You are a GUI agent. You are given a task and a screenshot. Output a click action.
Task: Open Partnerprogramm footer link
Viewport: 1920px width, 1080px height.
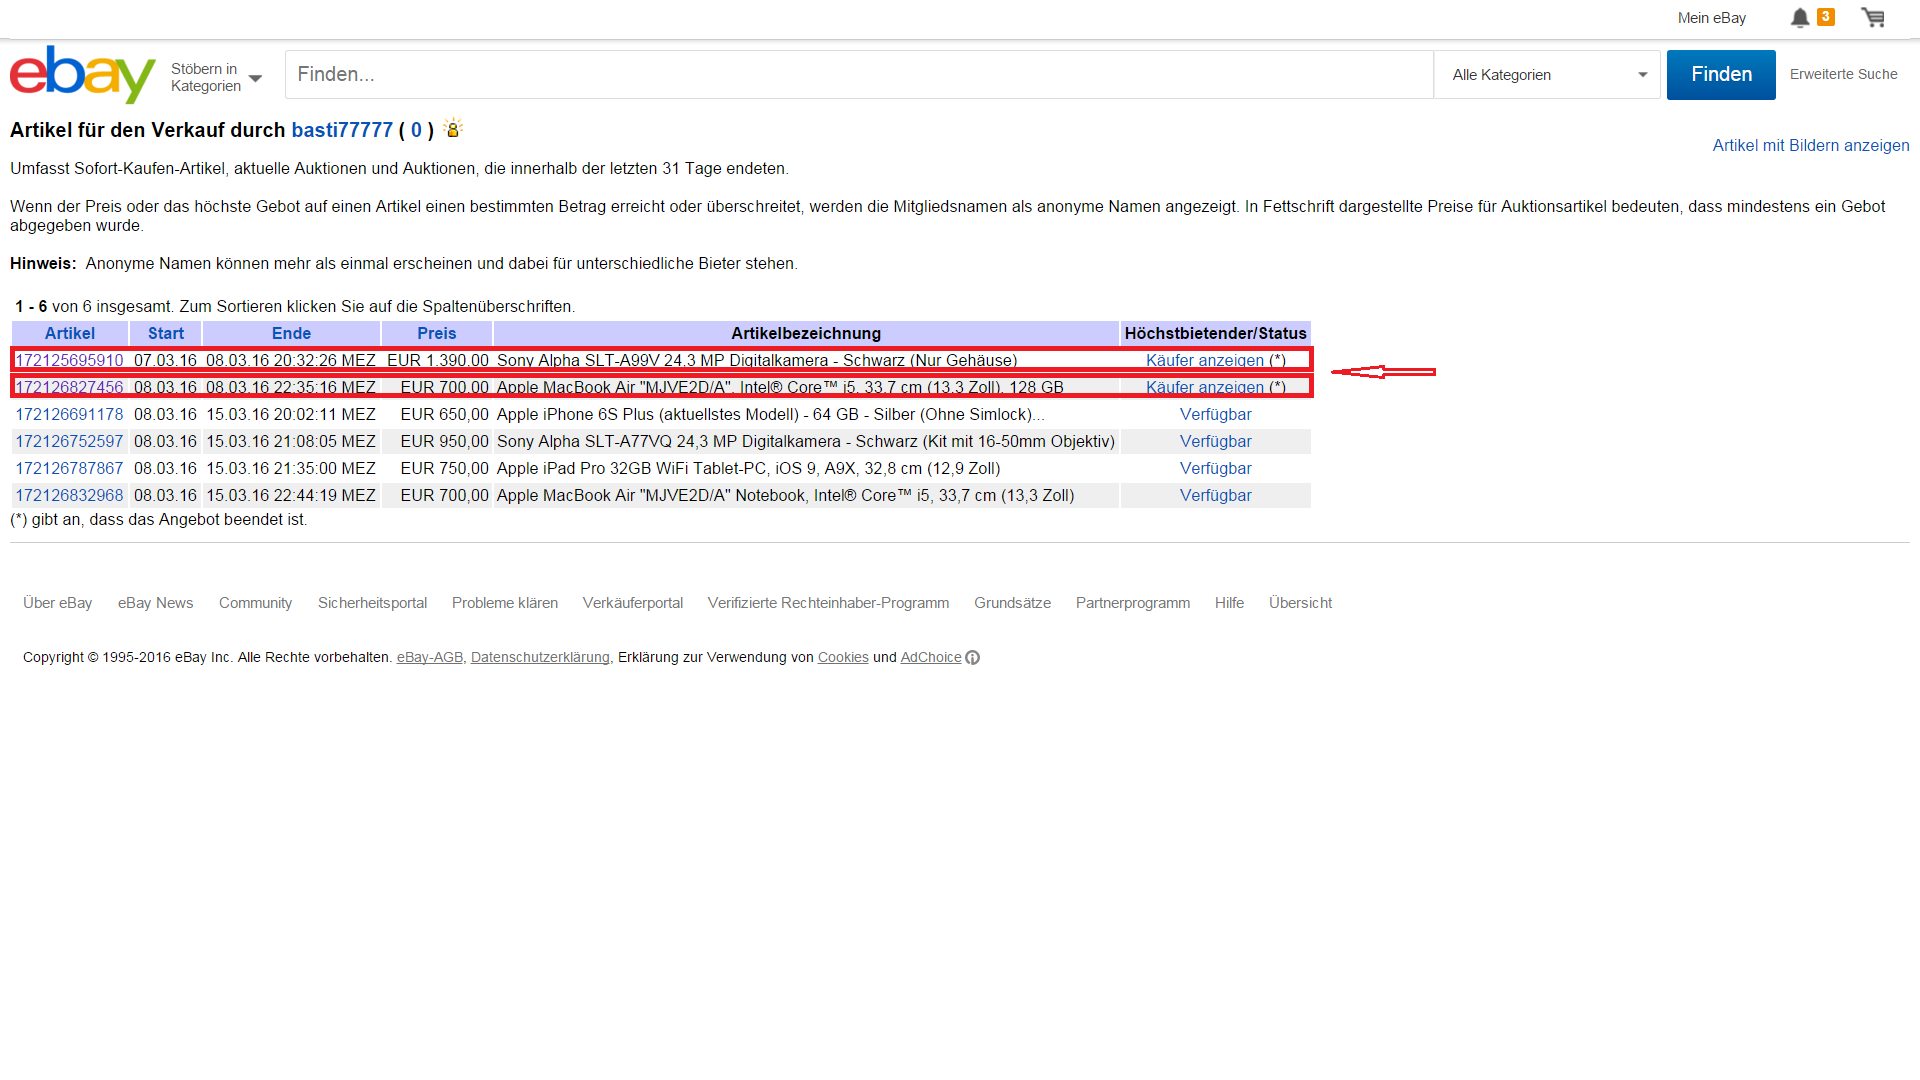1133,603
